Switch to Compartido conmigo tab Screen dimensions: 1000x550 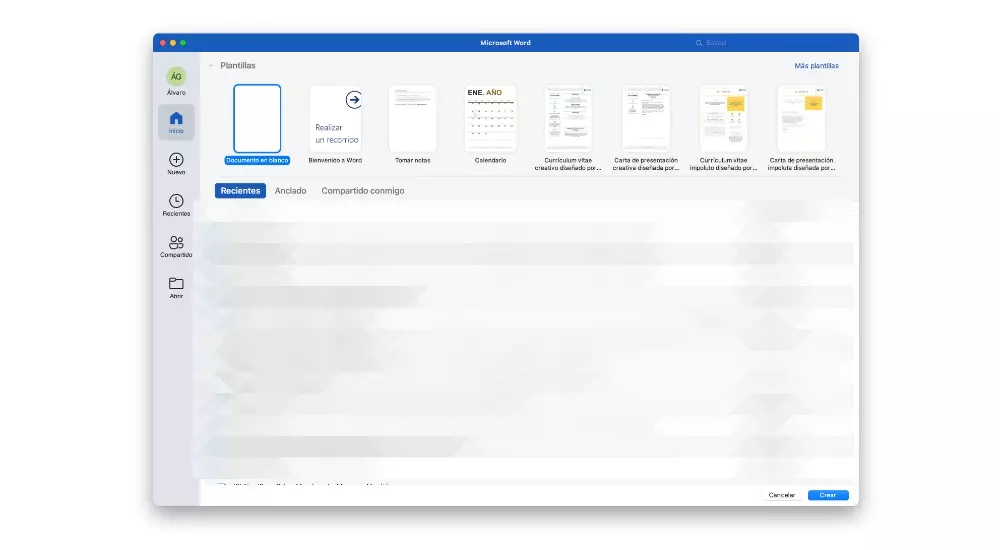coord(363,191)
